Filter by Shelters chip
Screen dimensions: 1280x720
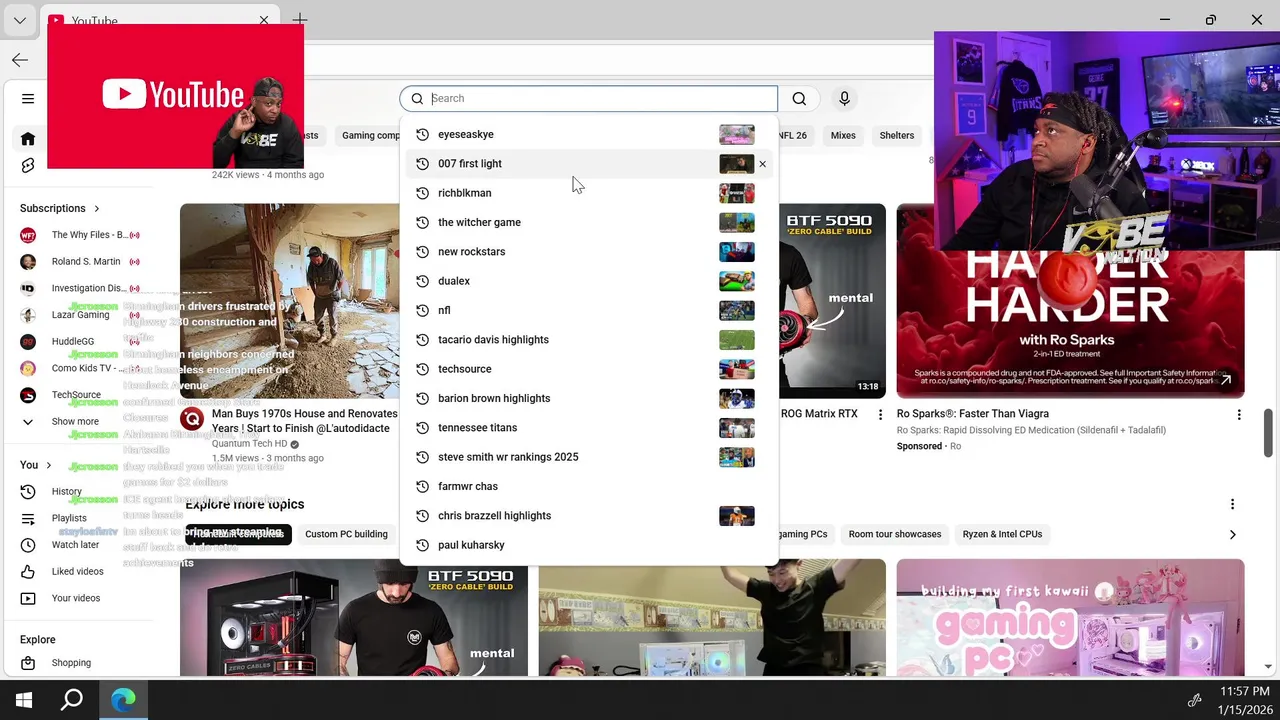(x=897, y=135)
